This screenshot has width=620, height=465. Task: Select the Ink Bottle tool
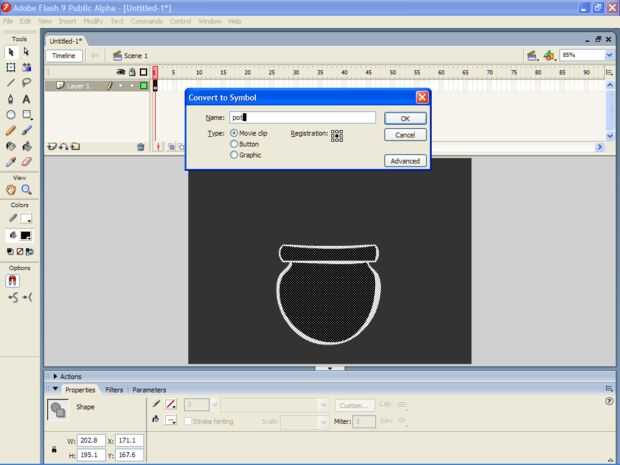(11, 146)
